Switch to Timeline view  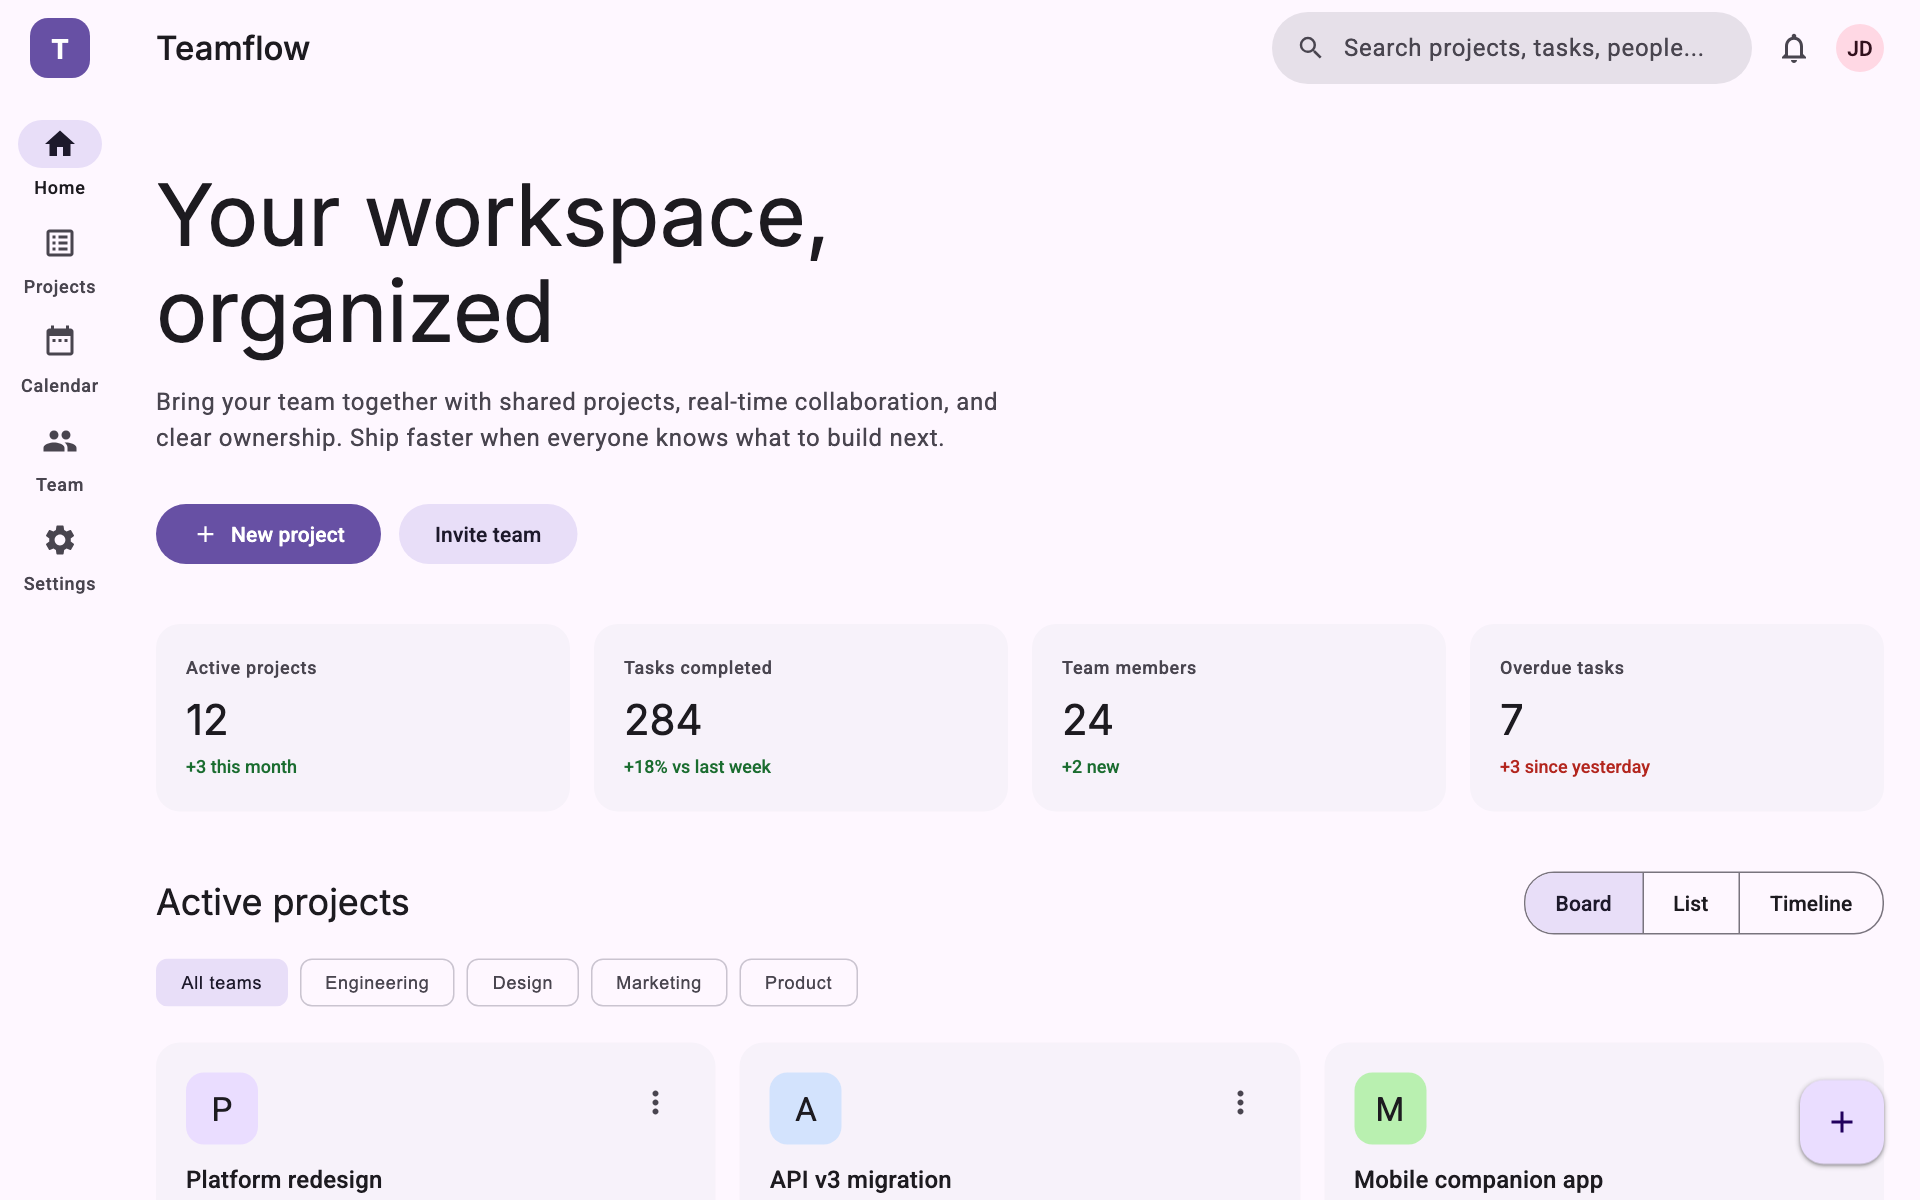click(x=1810, y=904)
